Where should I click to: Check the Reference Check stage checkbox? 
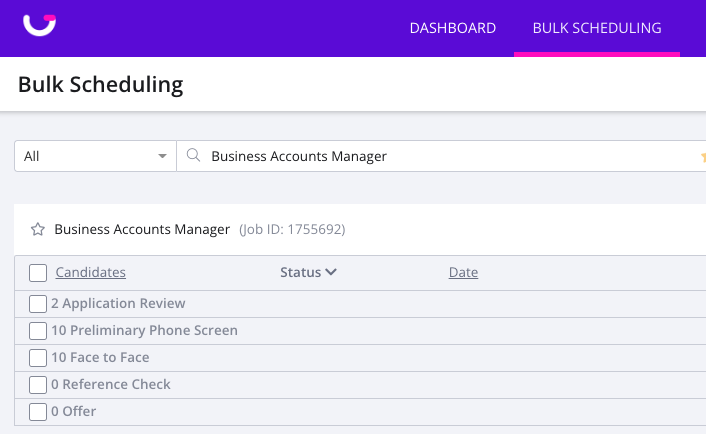pyautogui.click(x=38, y=385)
